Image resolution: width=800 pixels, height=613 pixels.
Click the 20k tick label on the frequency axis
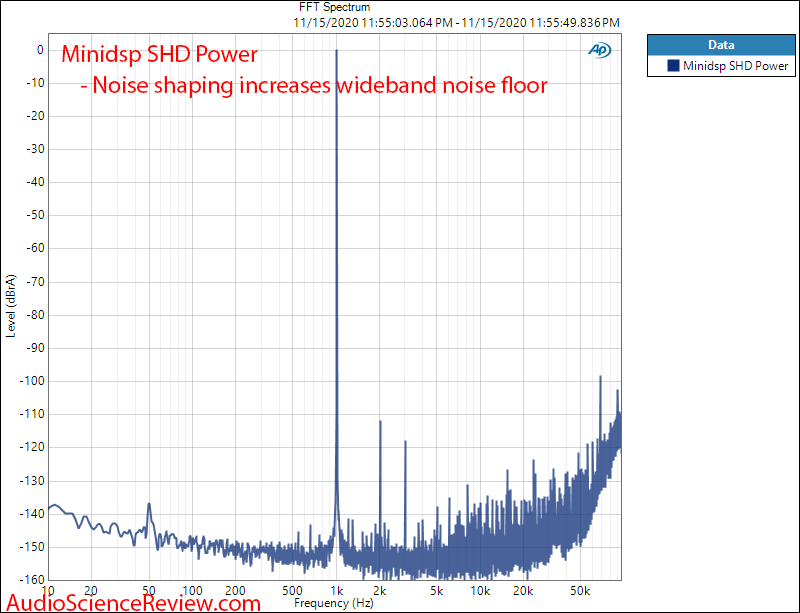(x=523, y=591)
